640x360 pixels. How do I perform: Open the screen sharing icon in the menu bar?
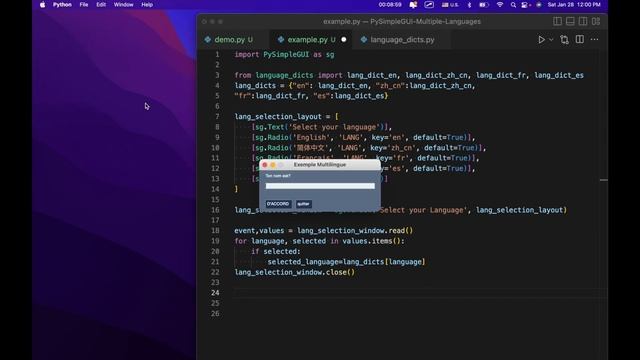click(429, 5)
